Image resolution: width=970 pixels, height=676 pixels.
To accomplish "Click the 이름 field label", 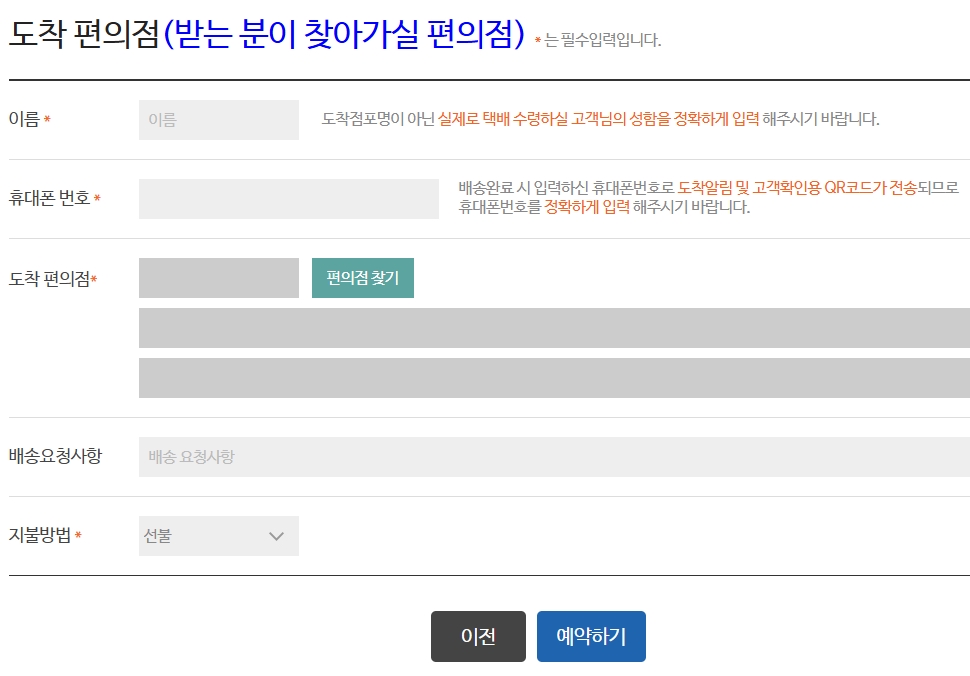I will coord(25,119).
